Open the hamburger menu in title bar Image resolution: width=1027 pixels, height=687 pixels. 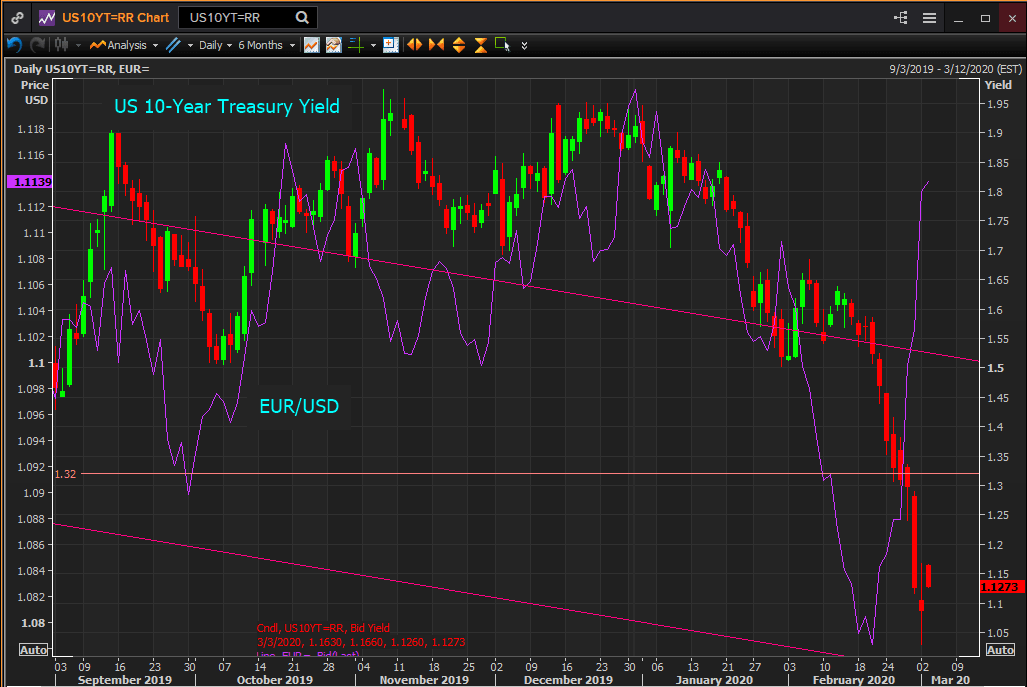[x=930, y=18]
